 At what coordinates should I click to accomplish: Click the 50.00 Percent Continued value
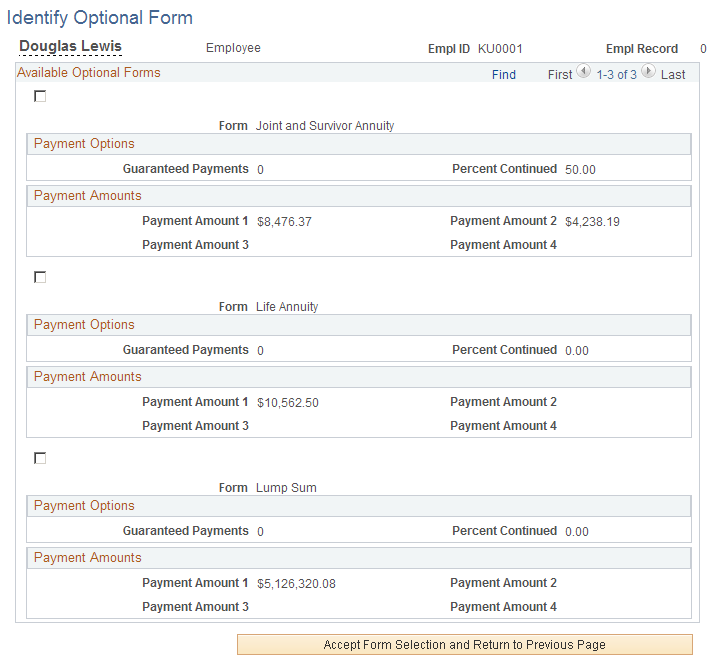(x=580, y=170)
